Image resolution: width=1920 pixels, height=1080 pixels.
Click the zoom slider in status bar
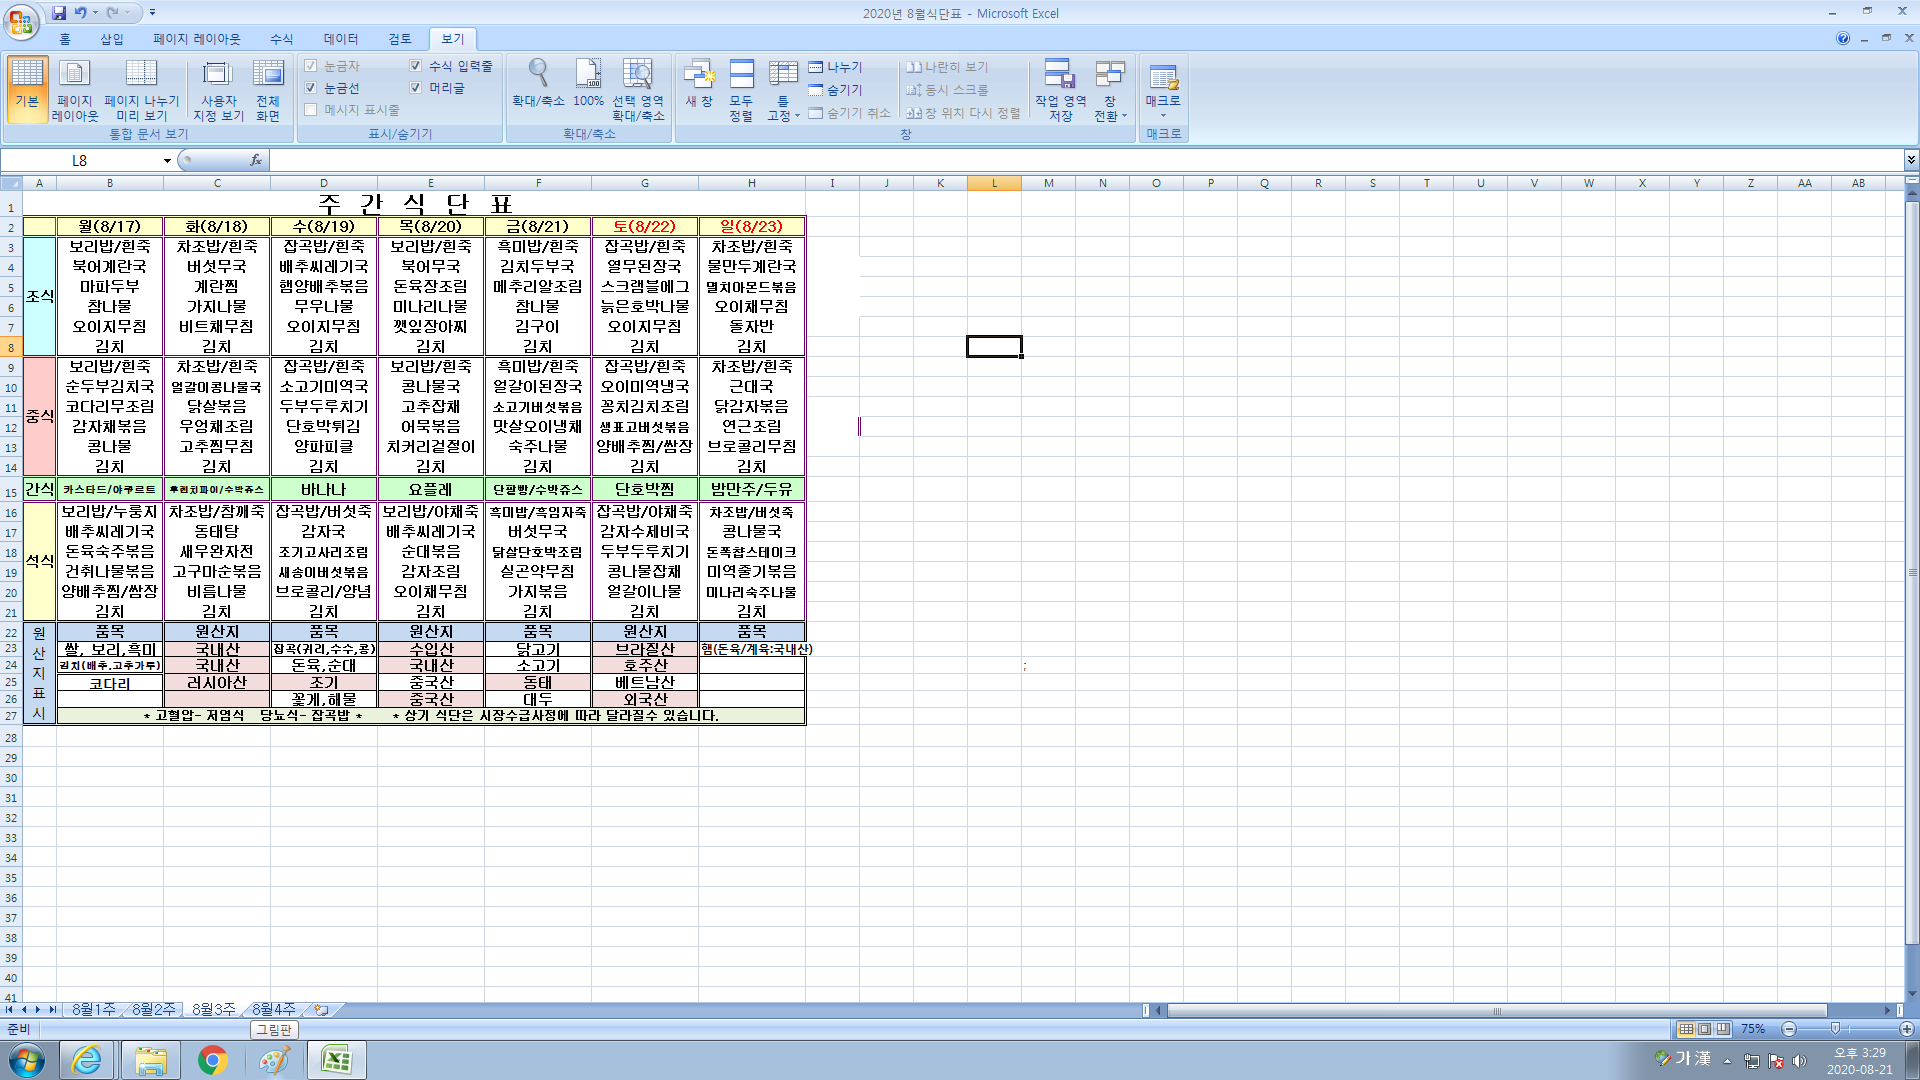[1835, 1029]
